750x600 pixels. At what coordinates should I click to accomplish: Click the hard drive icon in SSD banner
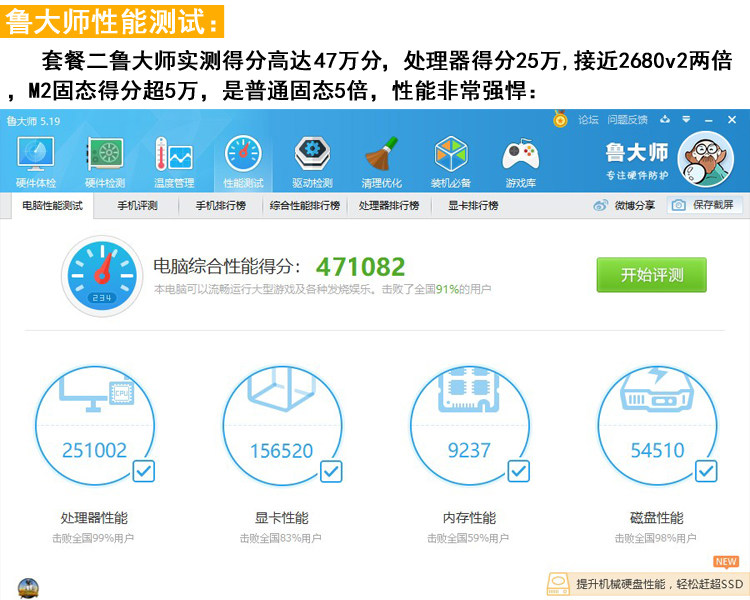558,584
